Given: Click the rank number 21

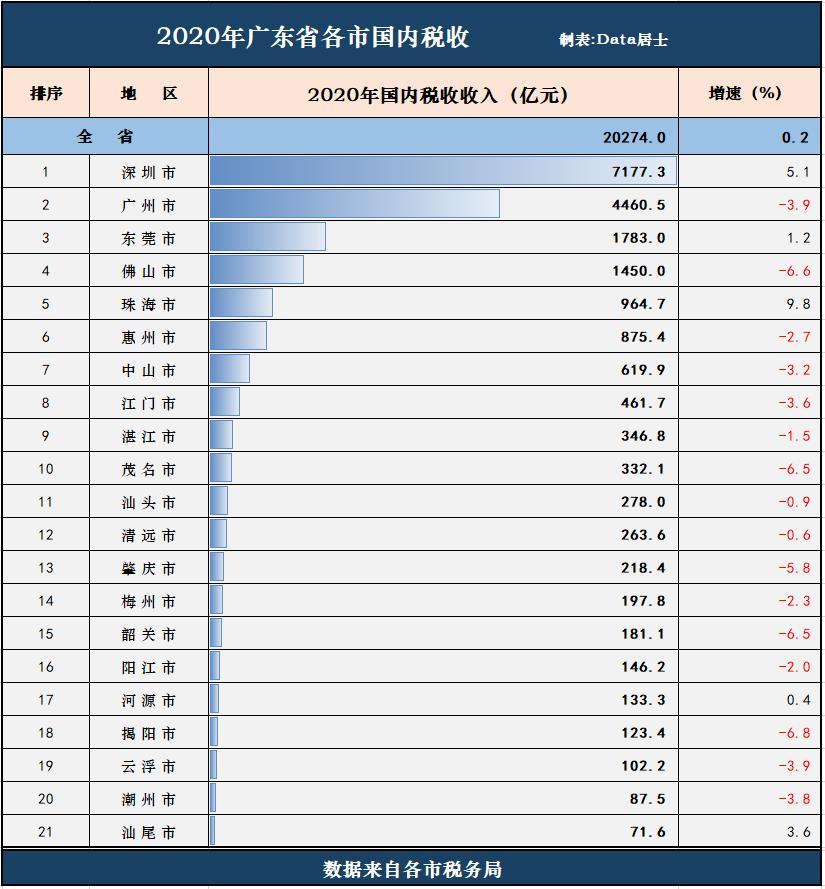Looking at the screenshot, I should tap(45, 832).
